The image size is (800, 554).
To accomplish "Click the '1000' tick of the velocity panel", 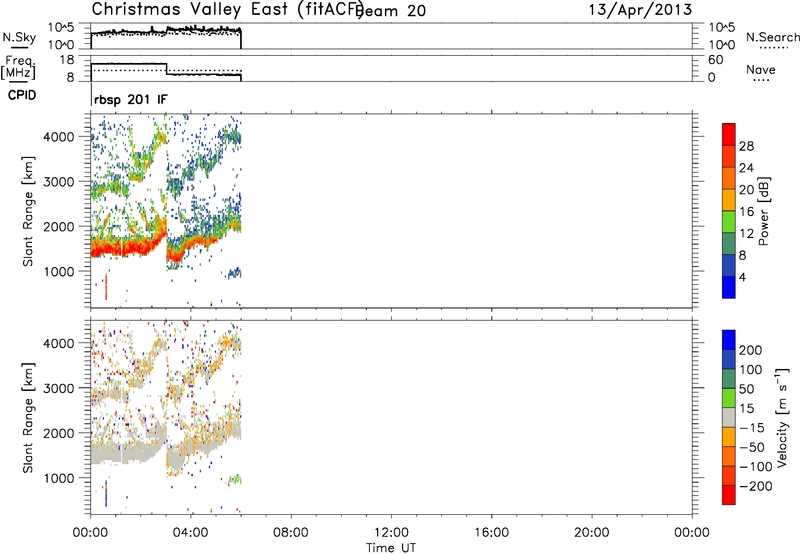I will pyautogui.click(x=59, y=478).
